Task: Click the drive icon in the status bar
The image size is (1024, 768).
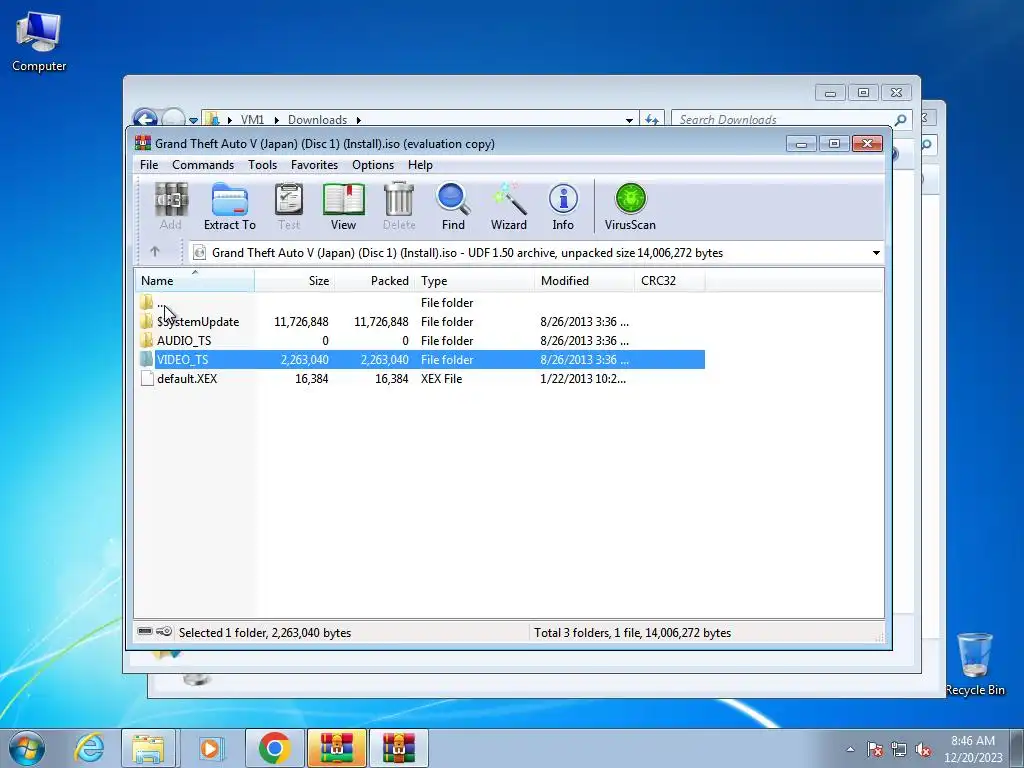Action: (145, 632)
